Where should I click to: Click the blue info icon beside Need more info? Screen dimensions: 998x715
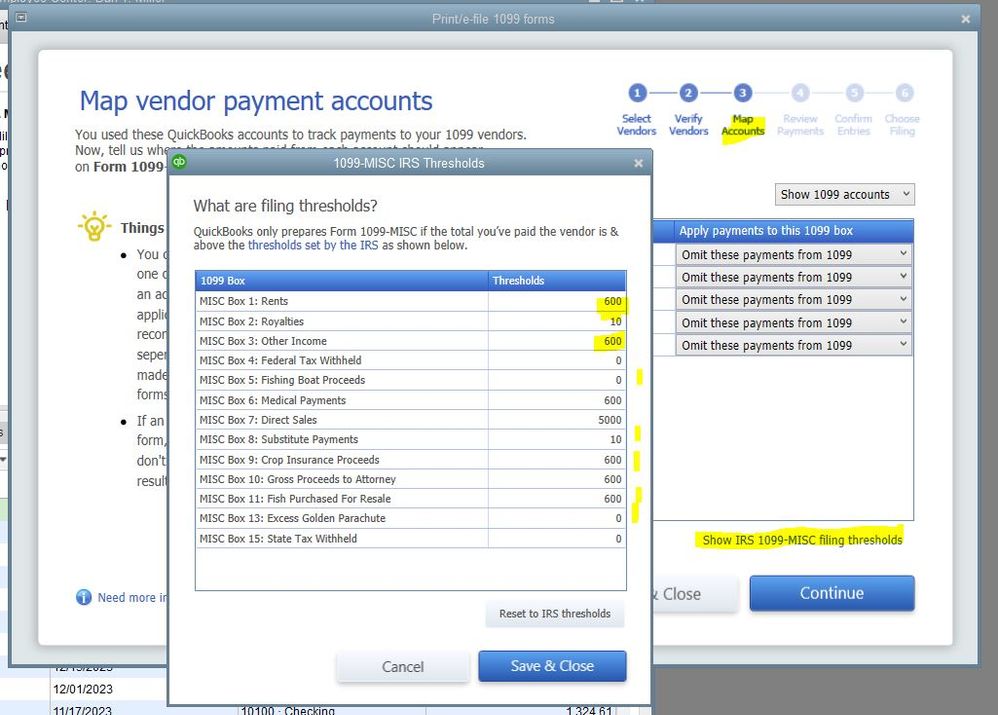point(83,597)
